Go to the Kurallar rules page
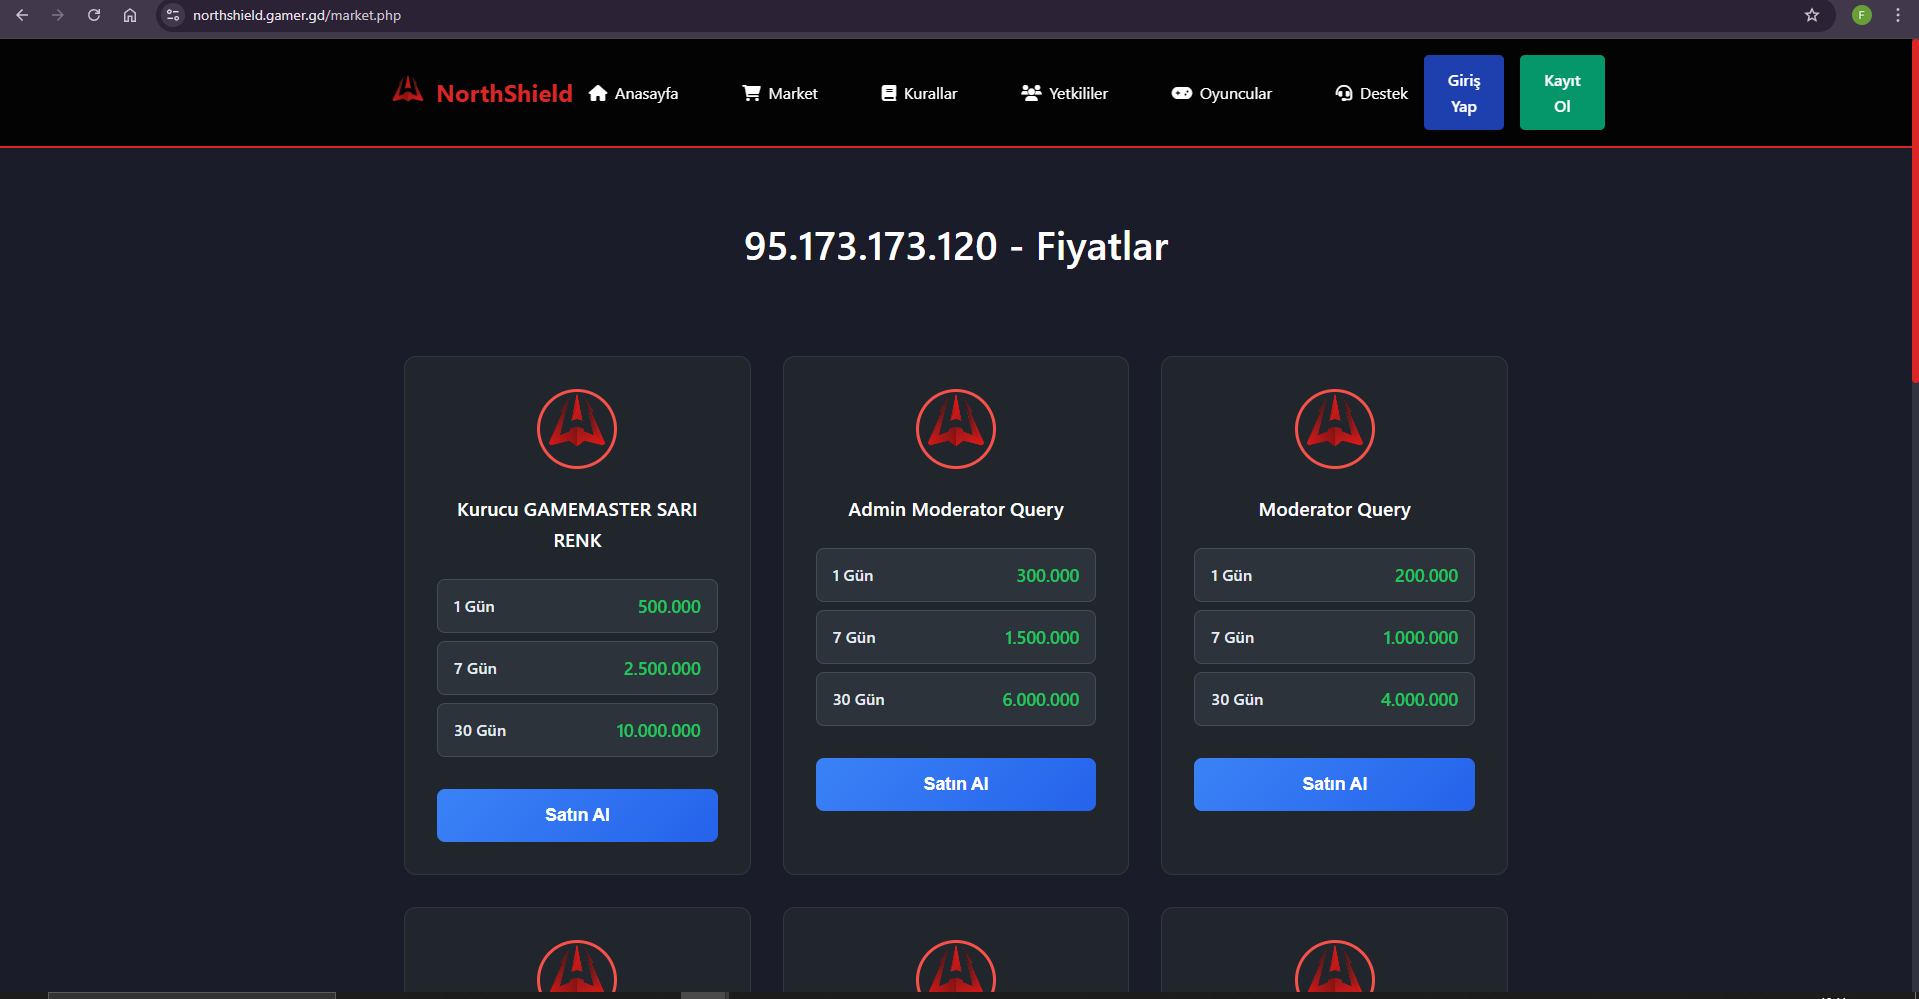Image resolution: width=1919 pixels, height=999 pixels. tap(919, 93)
